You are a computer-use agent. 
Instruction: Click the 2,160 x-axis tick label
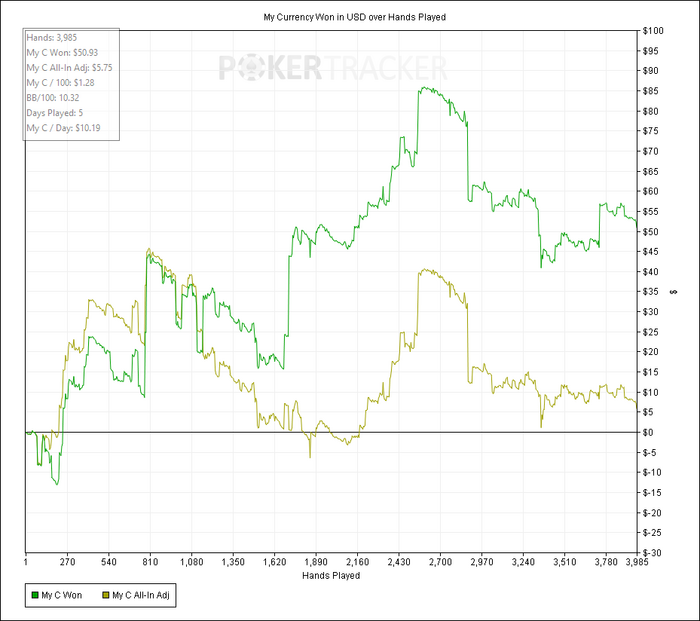pos(358,562)
